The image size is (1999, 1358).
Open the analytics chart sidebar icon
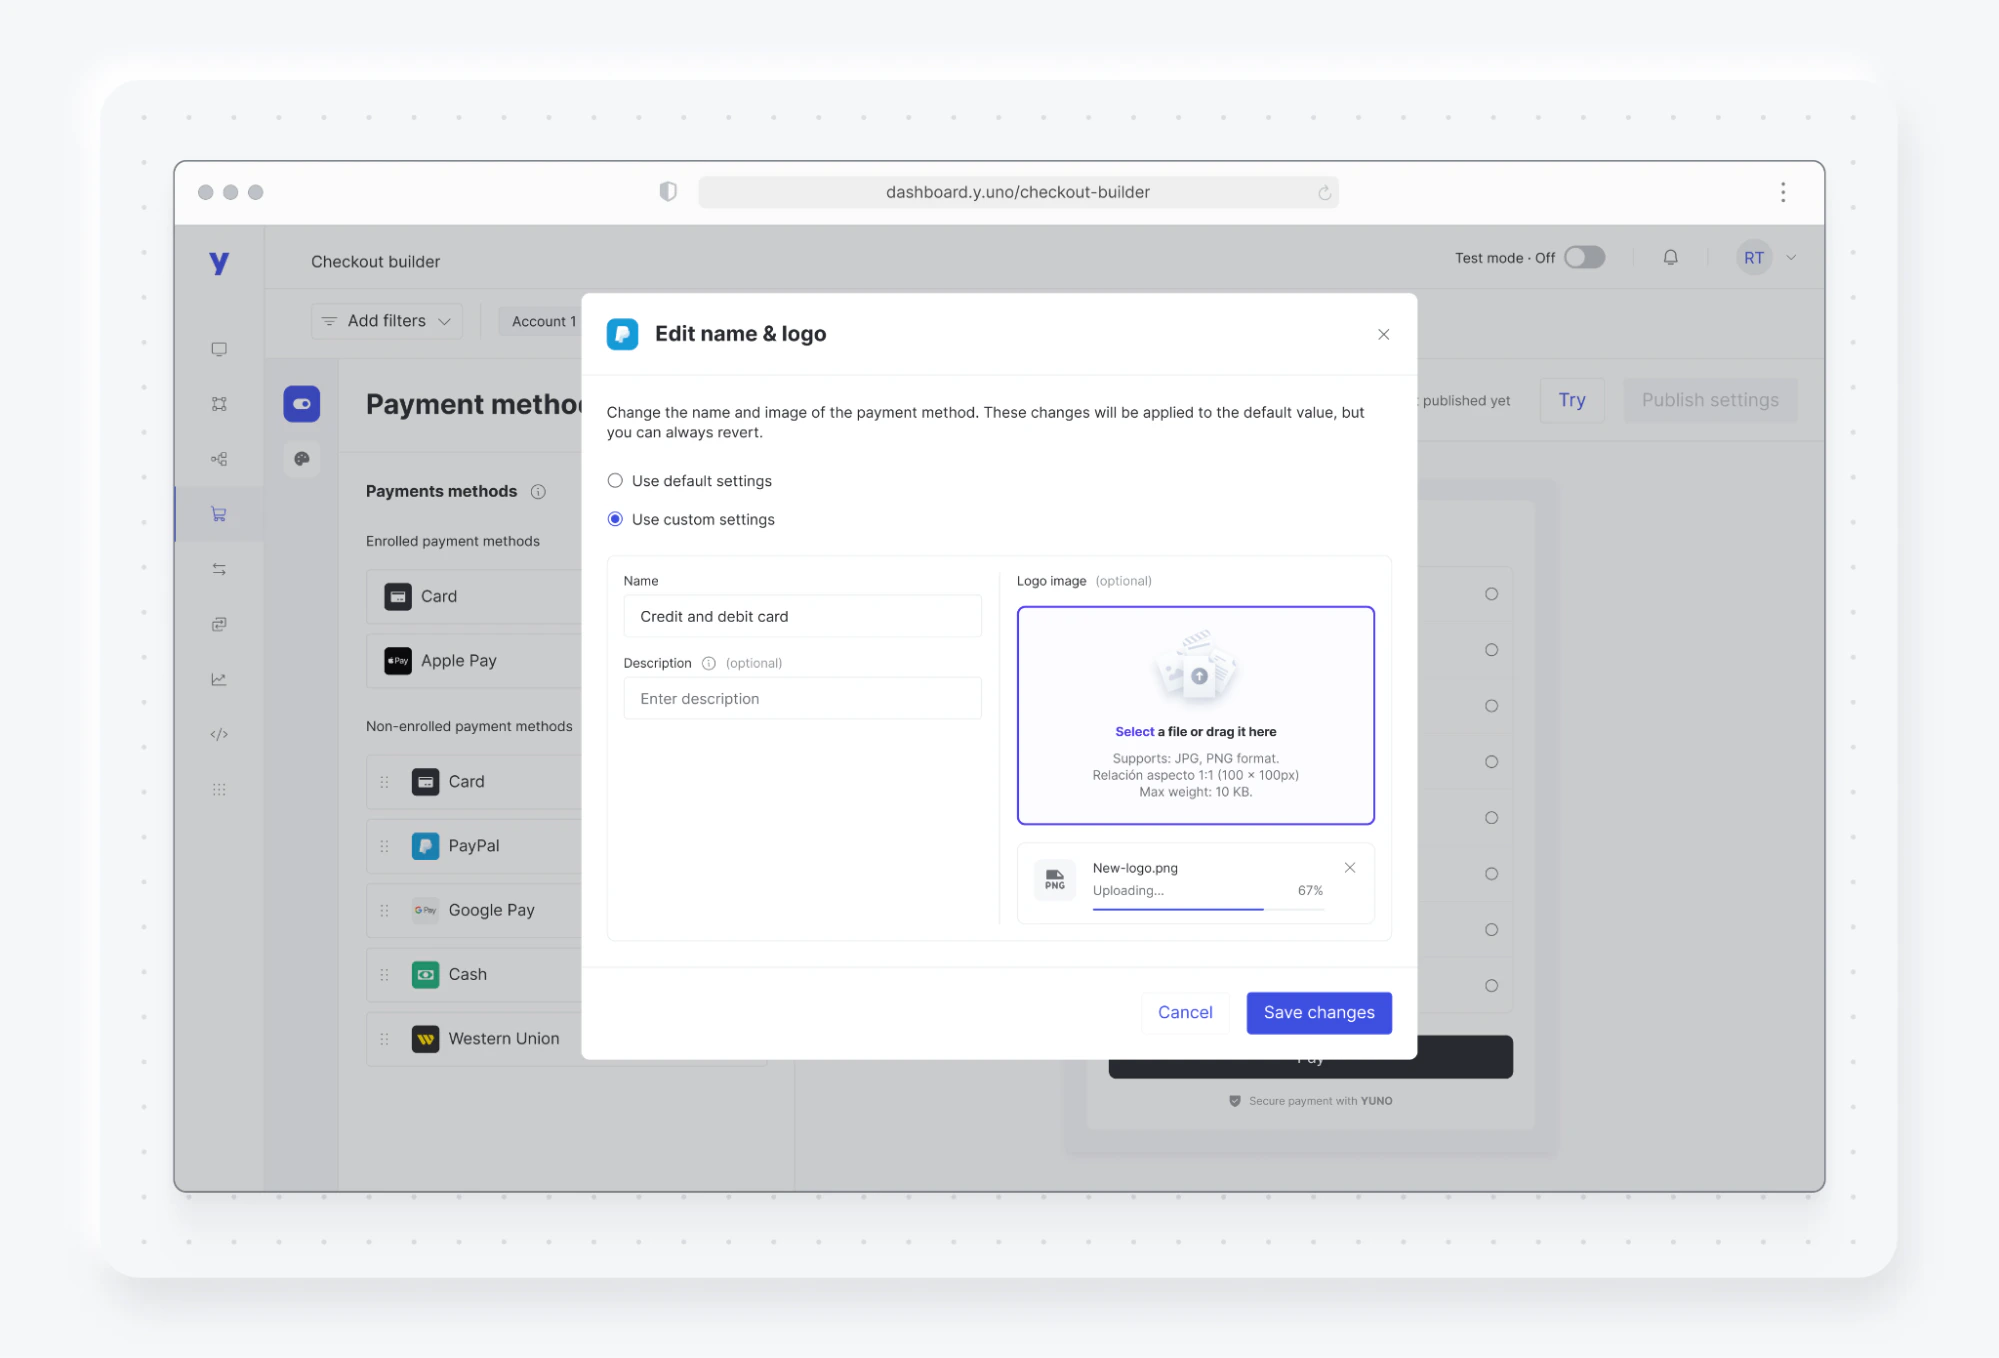(x=219, y=679)
